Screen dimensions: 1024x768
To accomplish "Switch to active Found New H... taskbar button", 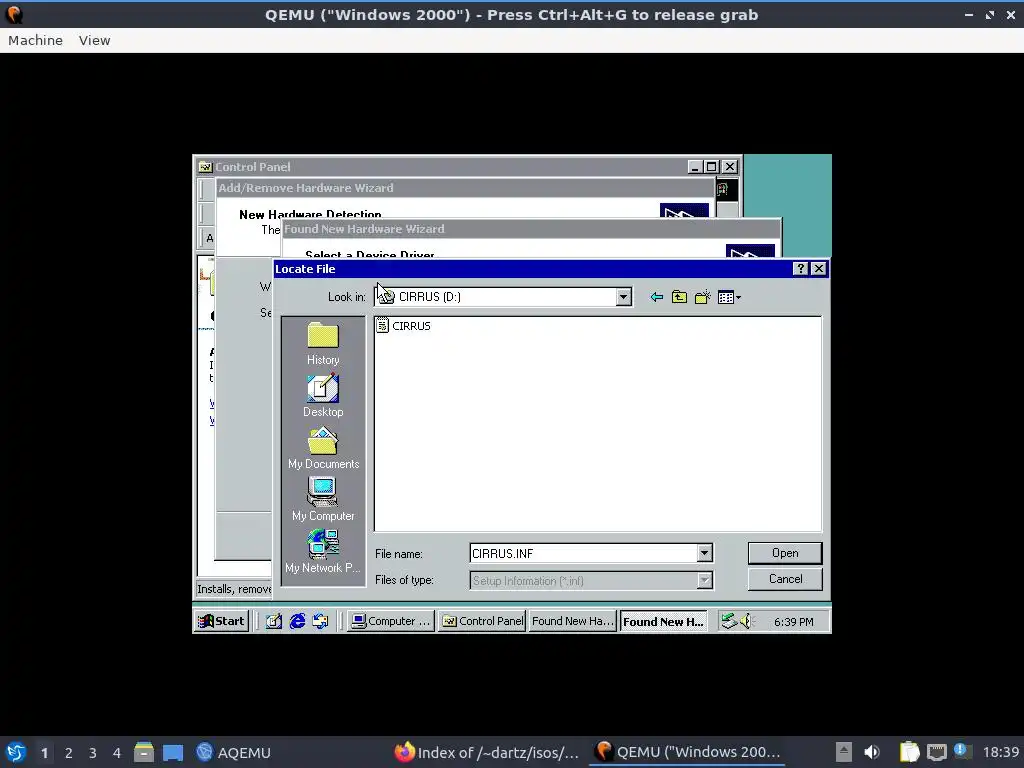I will (x=664, y=621).
